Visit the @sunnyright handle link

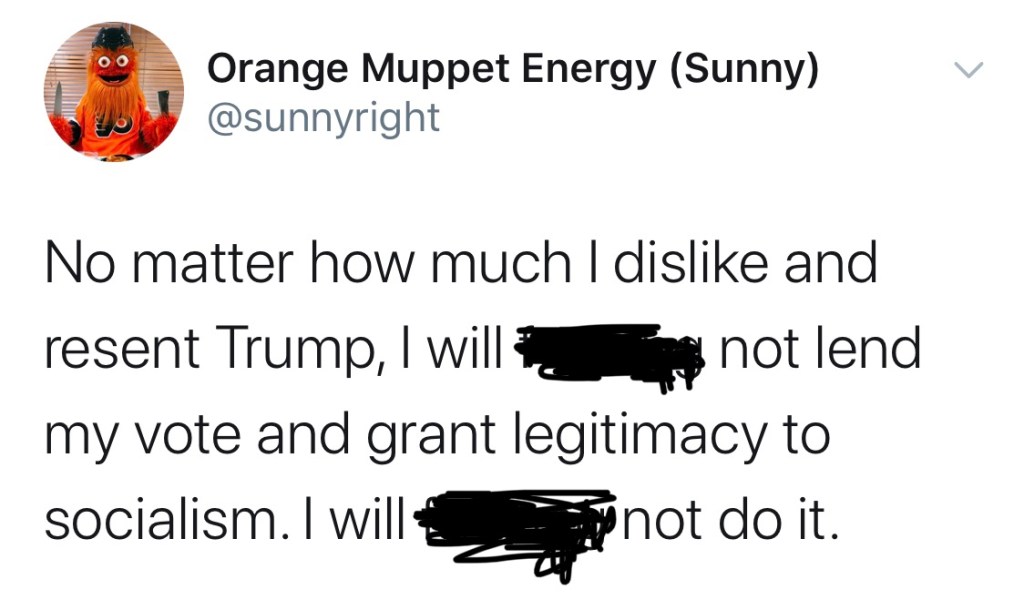[x=322, y=118]
